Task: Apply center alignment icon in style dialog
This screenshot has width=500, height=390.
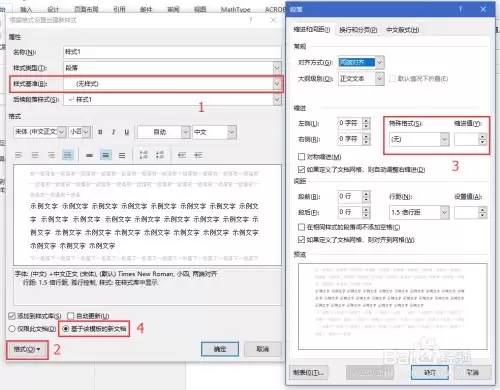Action: point(35,155)
